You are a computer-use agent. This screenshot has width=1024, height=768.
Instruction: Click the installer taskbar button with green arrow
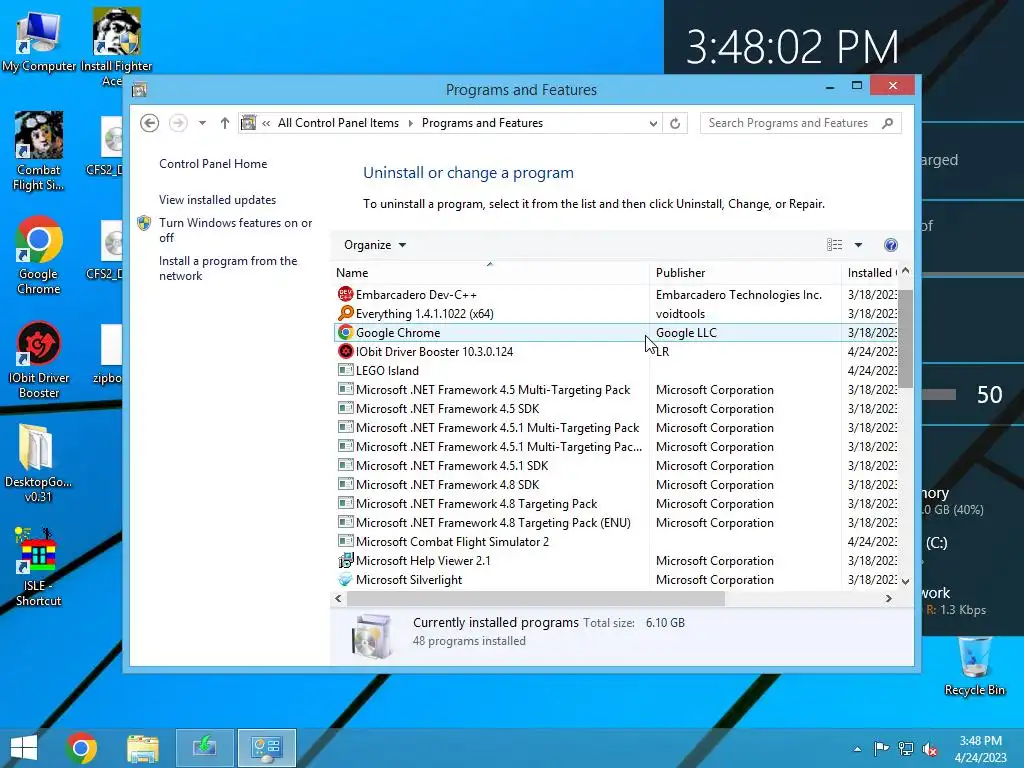(205, 748)
